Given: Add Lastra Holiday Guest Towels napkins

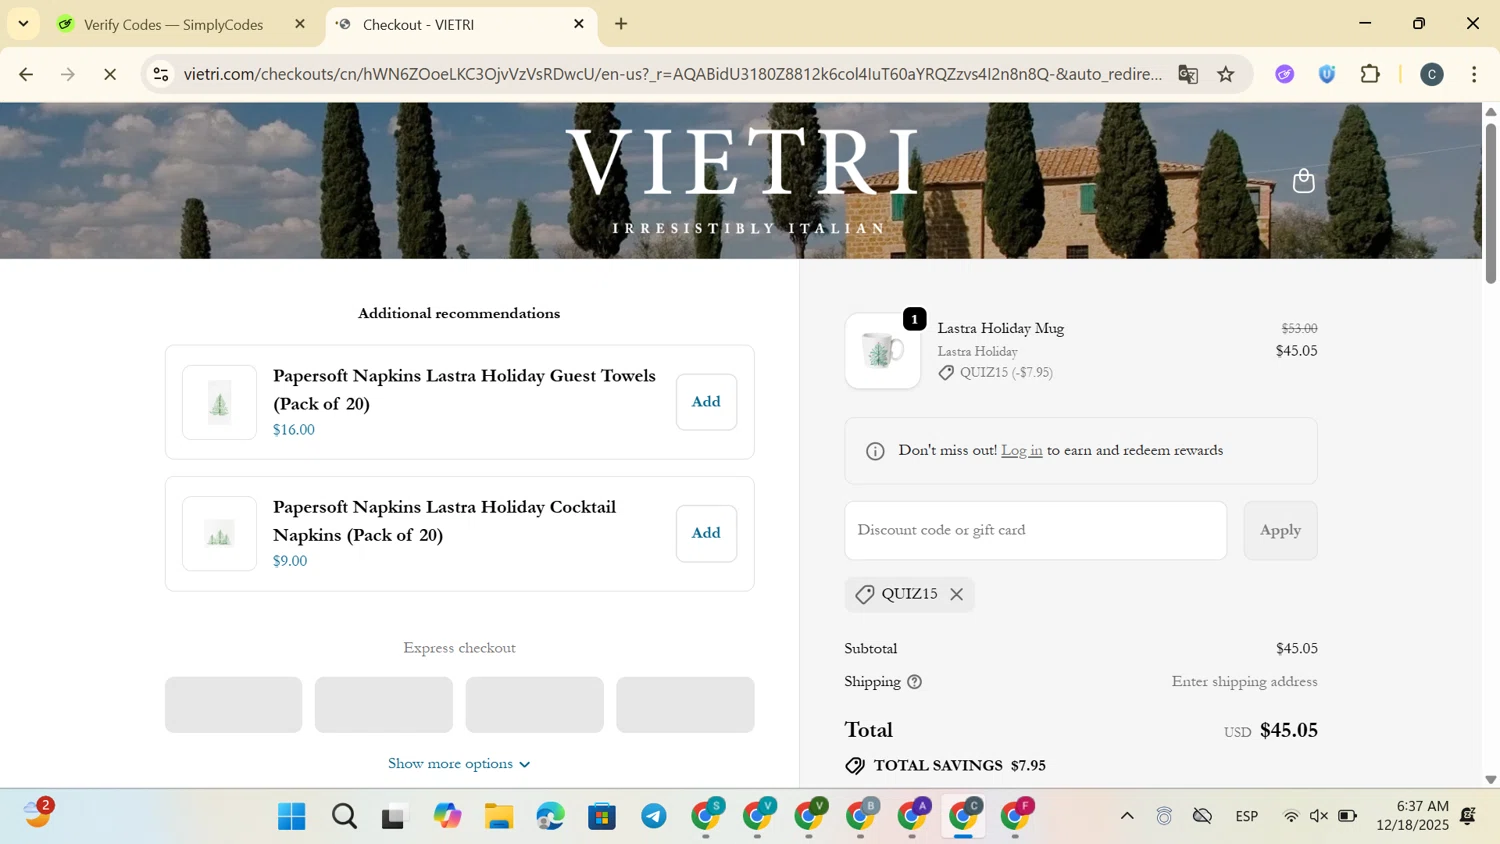Looking at the screenshot, I should [706, 402].
